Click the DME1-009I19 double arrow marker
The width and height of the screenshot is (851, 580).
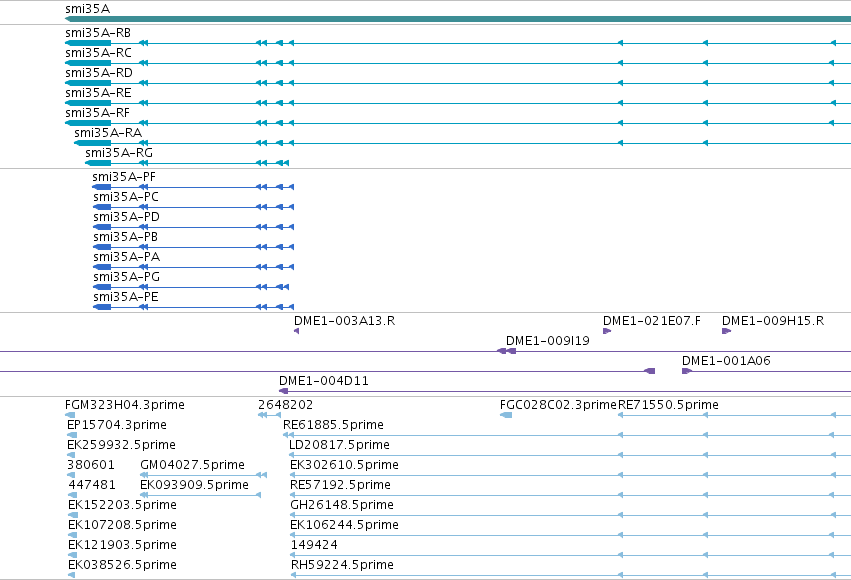click(506, 351)
